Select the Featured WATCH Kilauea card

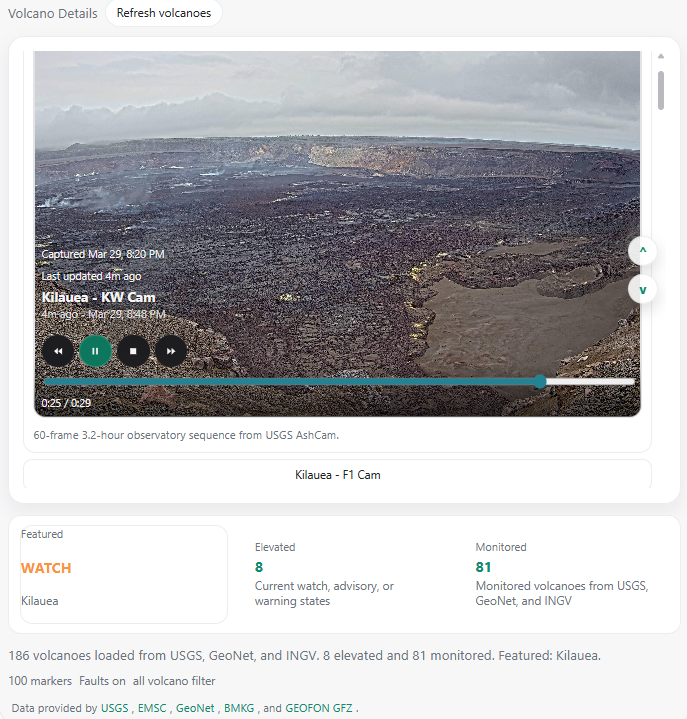coord(124,574)
